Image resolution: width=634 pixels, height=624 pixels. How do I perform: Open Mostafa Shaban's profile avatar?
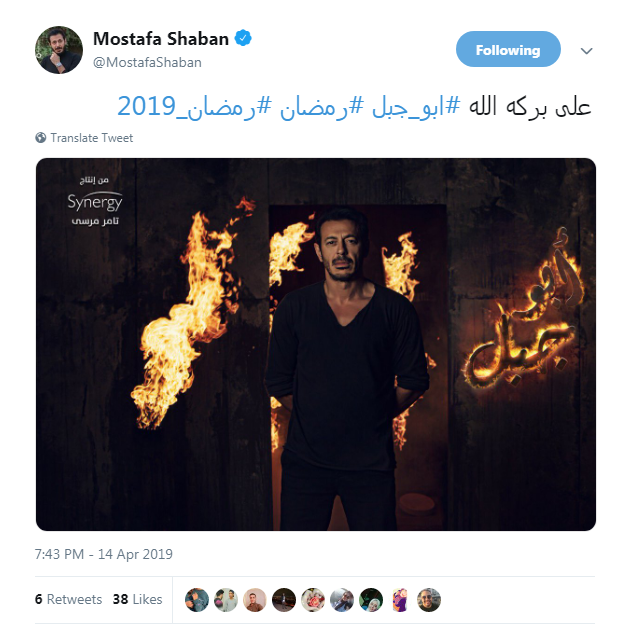pos(59,50)
